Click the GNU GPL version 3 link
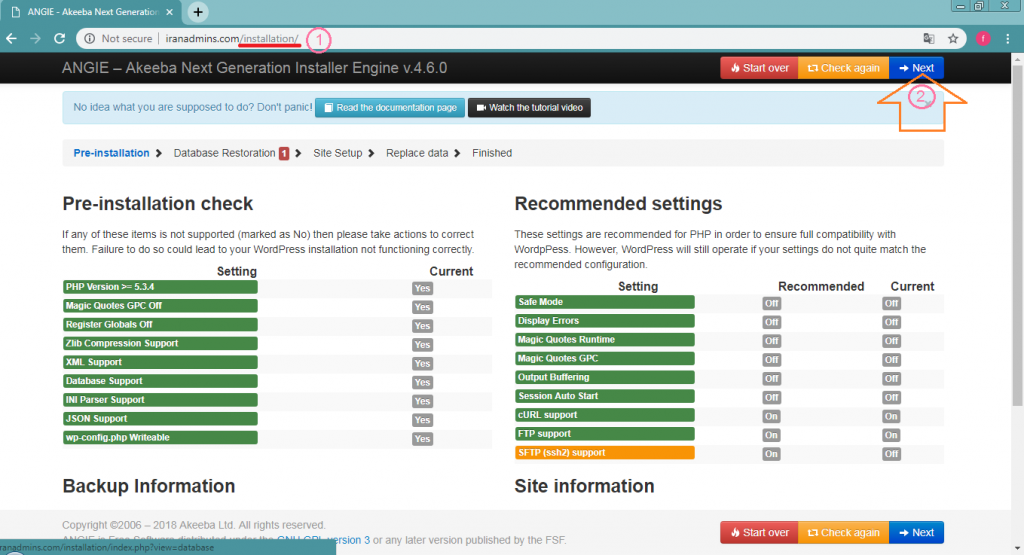1024x555 pixels. click(x=323, y=540)
